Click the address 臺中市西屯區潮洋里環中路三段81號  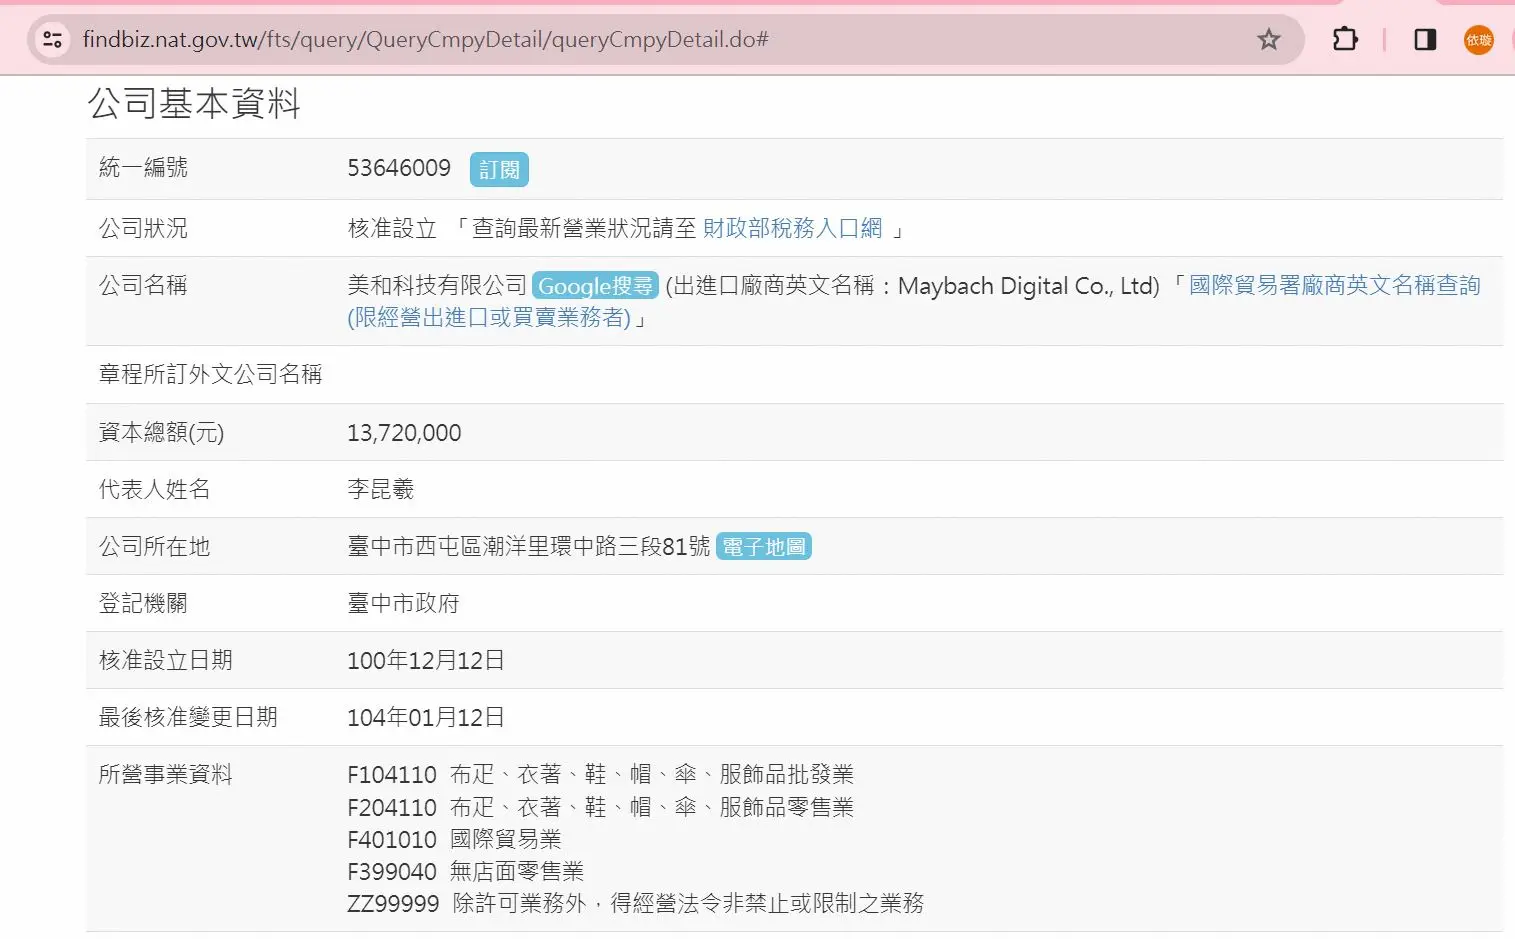coord(528,547)
